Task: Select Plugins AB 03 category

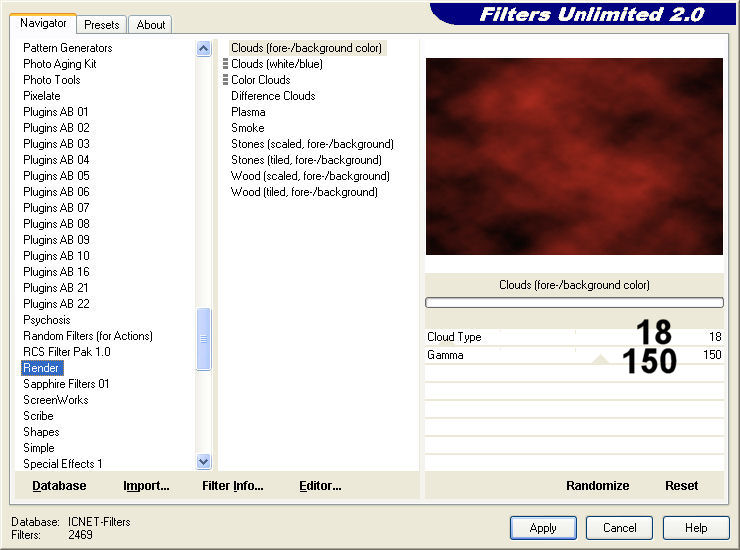Action: (56, 144)
